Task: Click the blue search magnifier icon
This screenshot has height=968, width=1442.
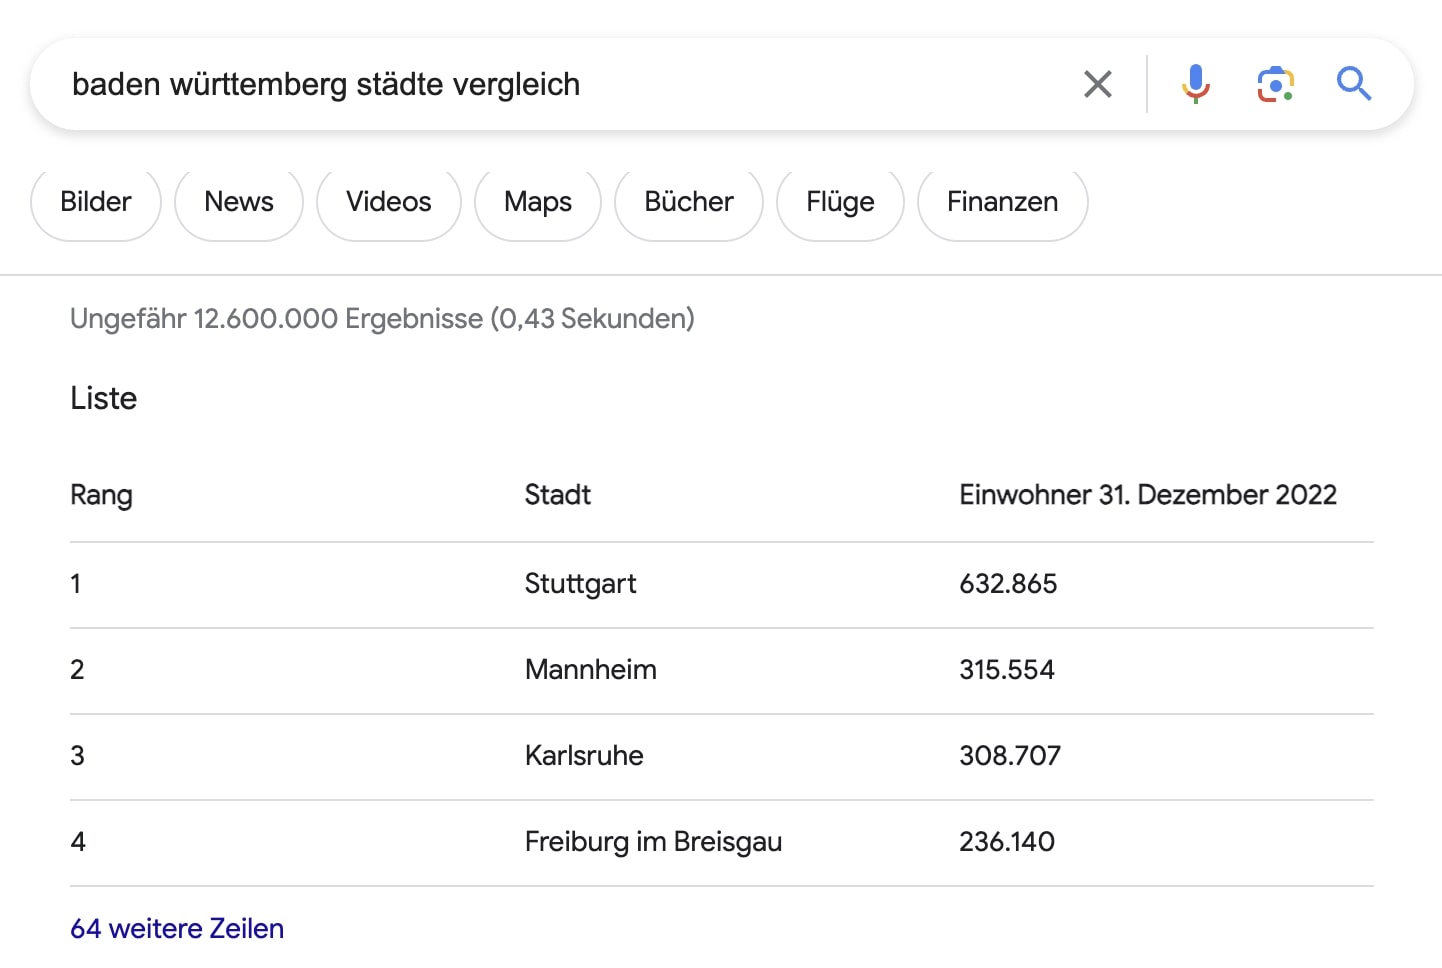Action: tap(1354, 84)
